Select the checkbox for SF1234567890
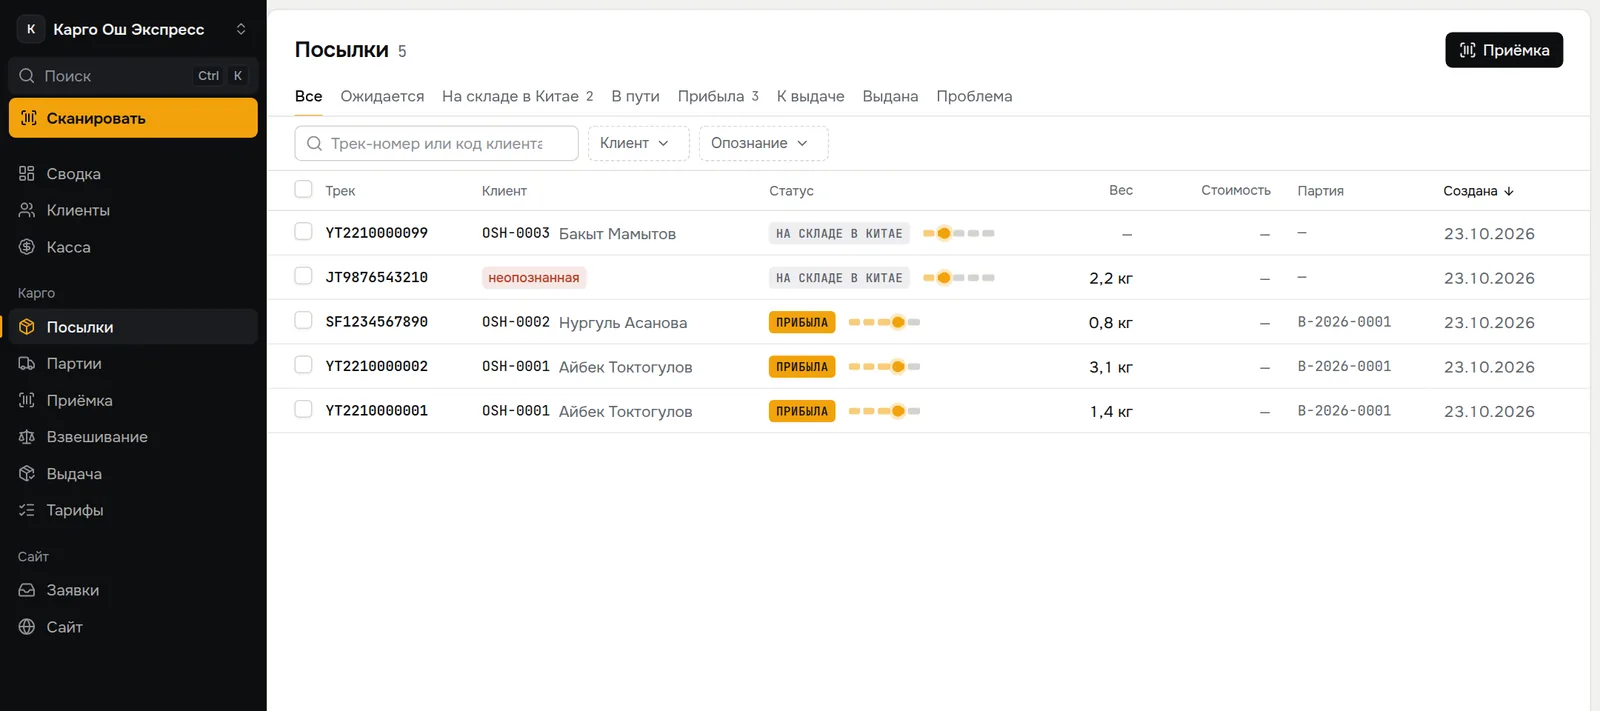1600x711 pixels. [x=304, y=321]
